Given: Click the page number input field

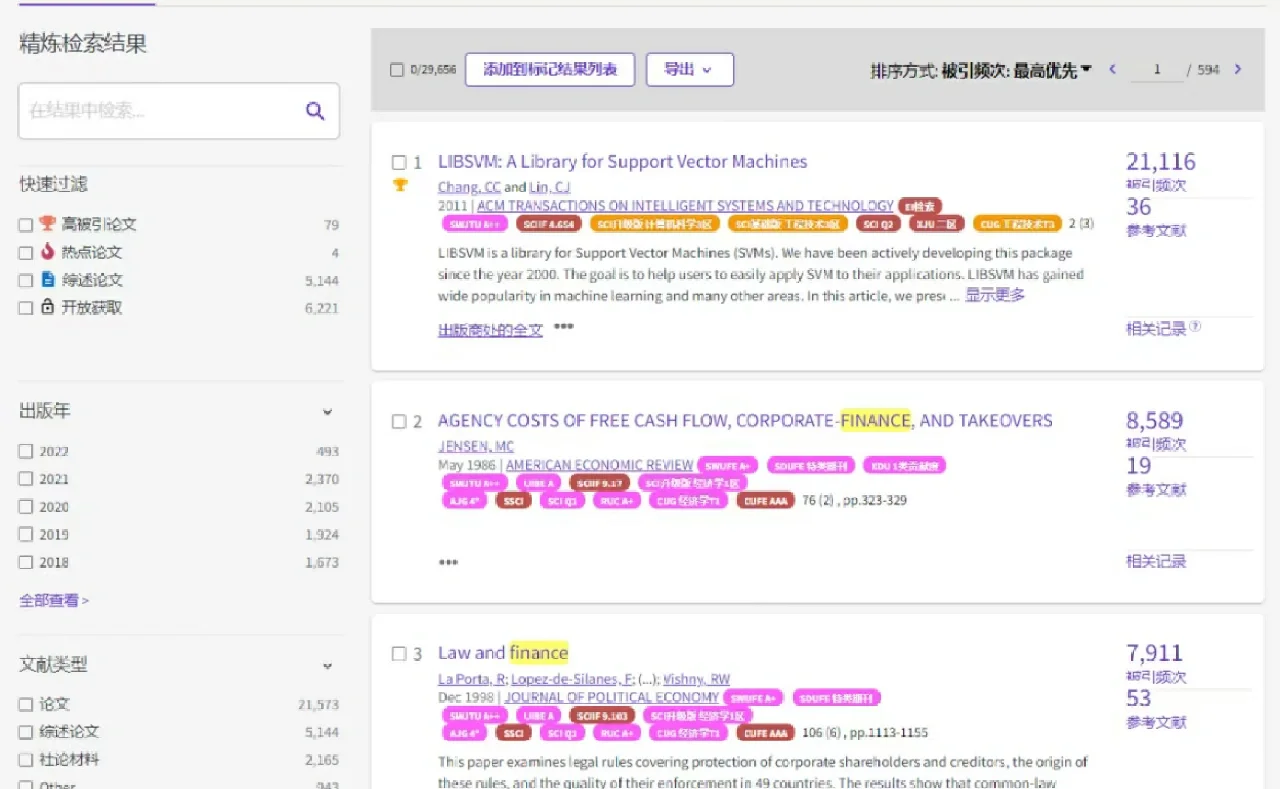Looking at the screenshot, I should (x=1157, y=70).
